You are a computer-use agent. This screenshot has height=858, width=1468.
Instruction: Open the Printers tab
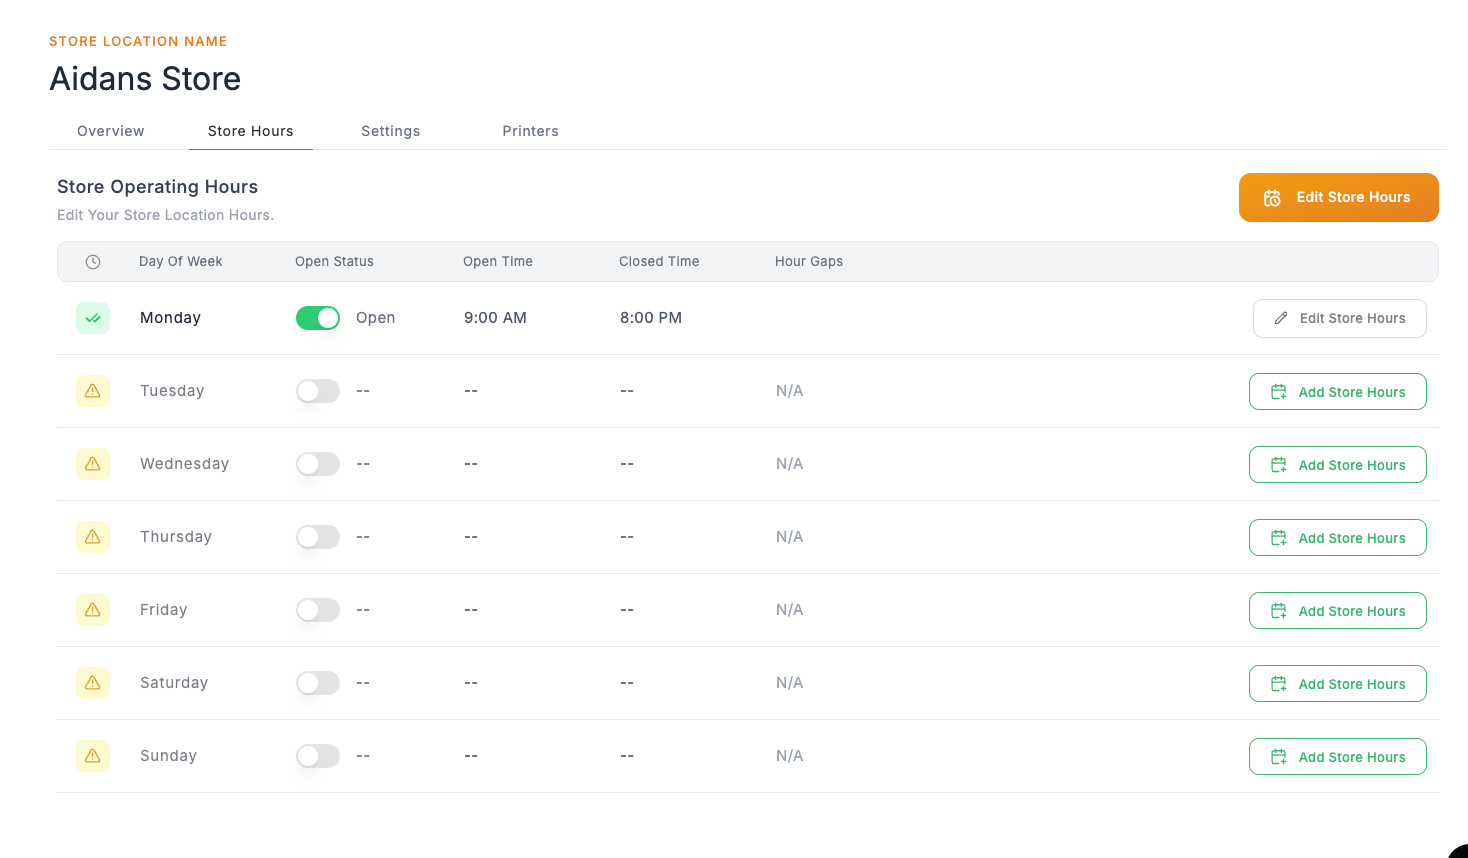coord(530,131)
